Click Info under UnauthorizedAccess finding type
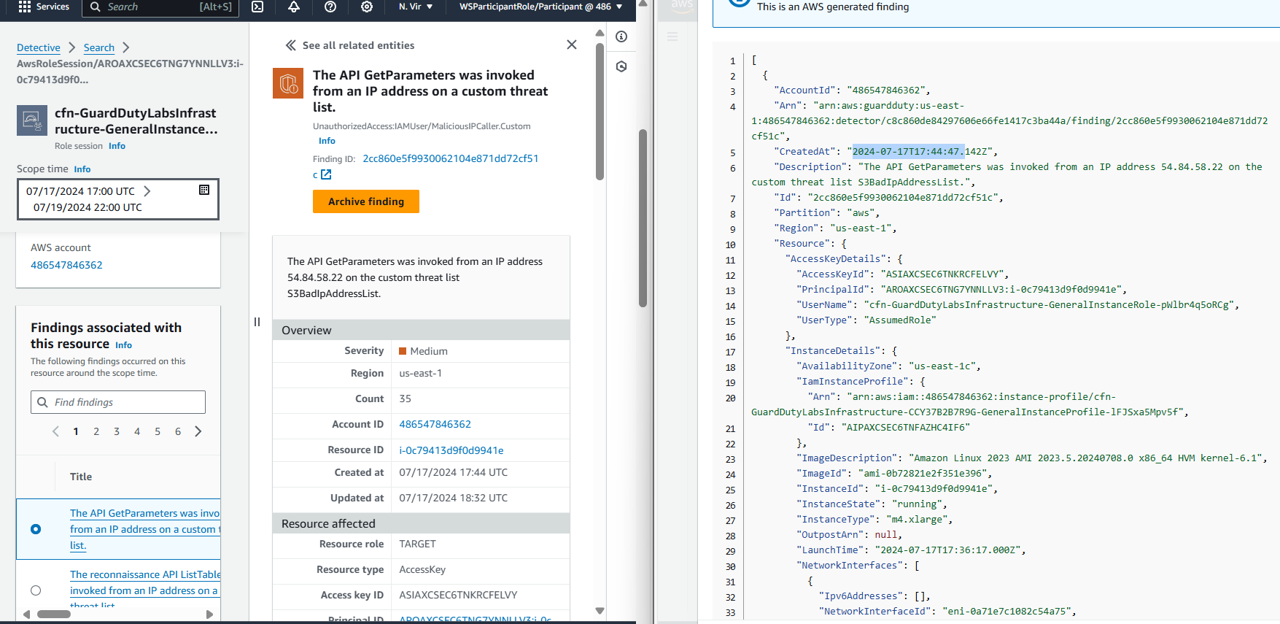The height and width of the screenshot is (624, 1280). pos(327,141)
